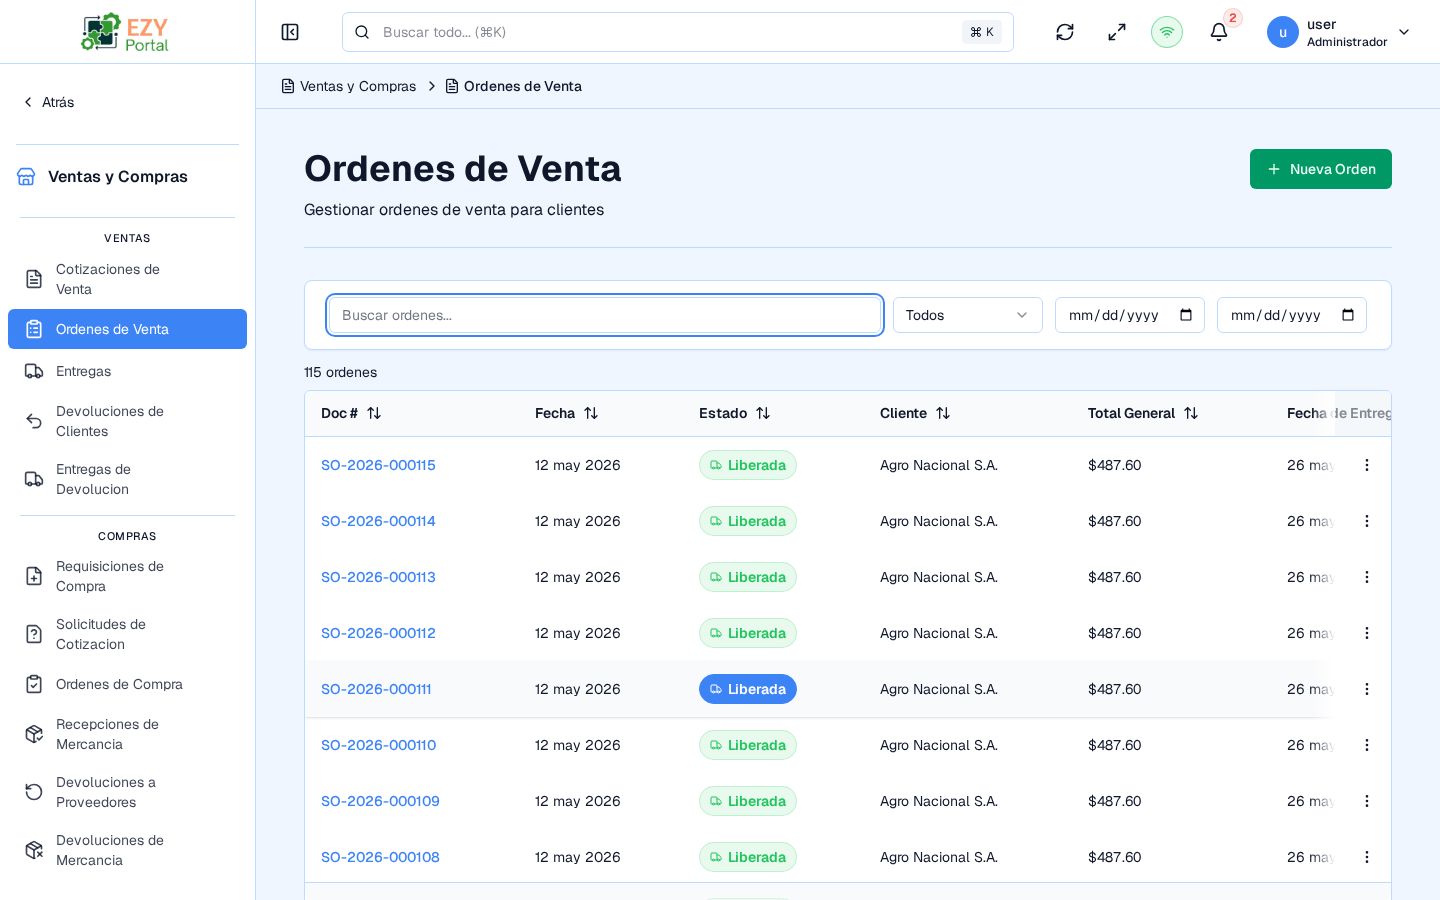Open Solicitudes de Cotizacion sidebar item
This screenshot has width=1440, height=900.
pyautogui.click(x=127, y=634)
